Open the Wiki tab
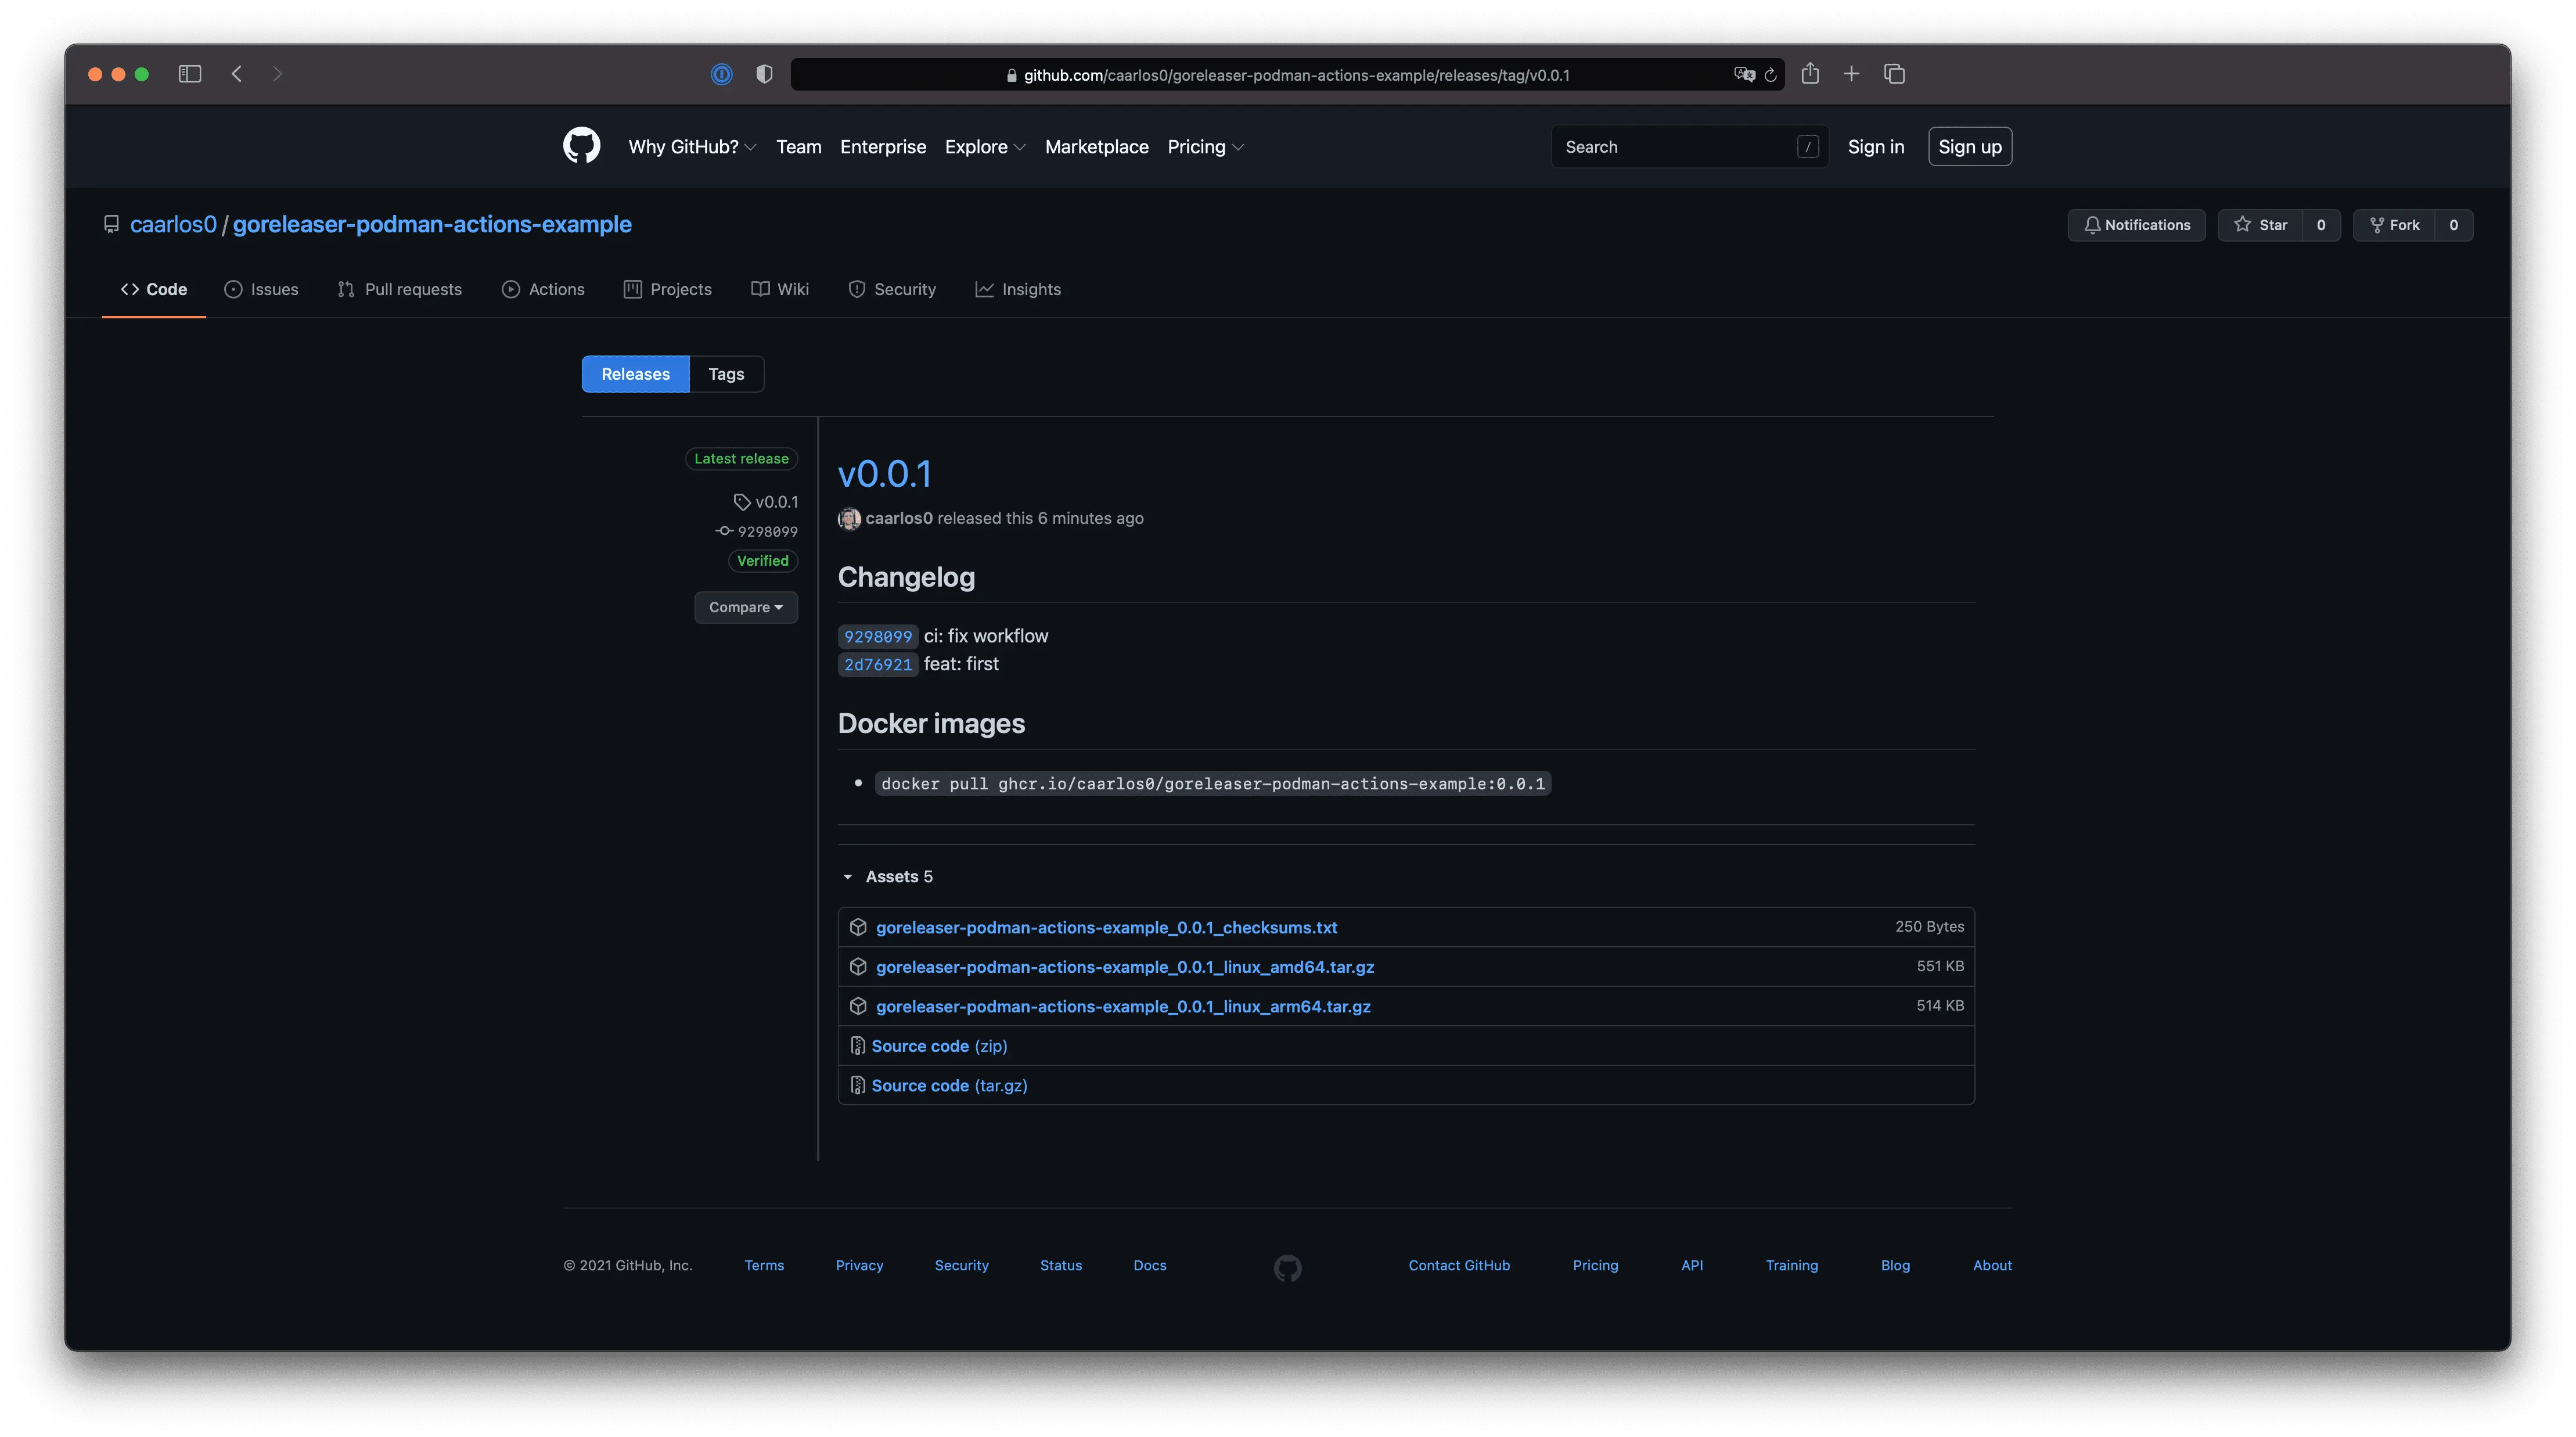 [x=780, y=289]
